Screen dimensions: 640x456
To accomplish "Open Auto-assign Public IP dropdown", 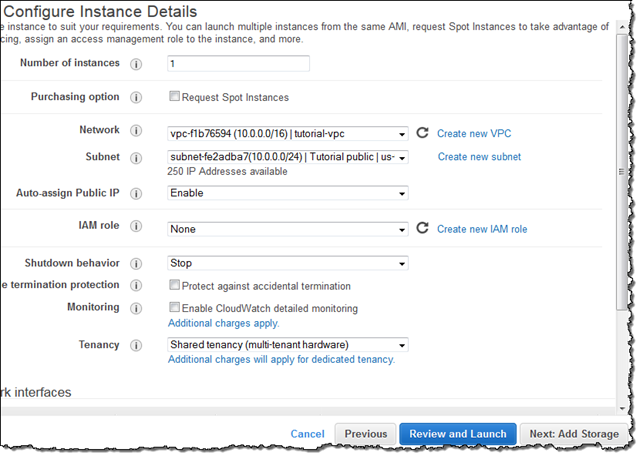I will tap(288, 193).
